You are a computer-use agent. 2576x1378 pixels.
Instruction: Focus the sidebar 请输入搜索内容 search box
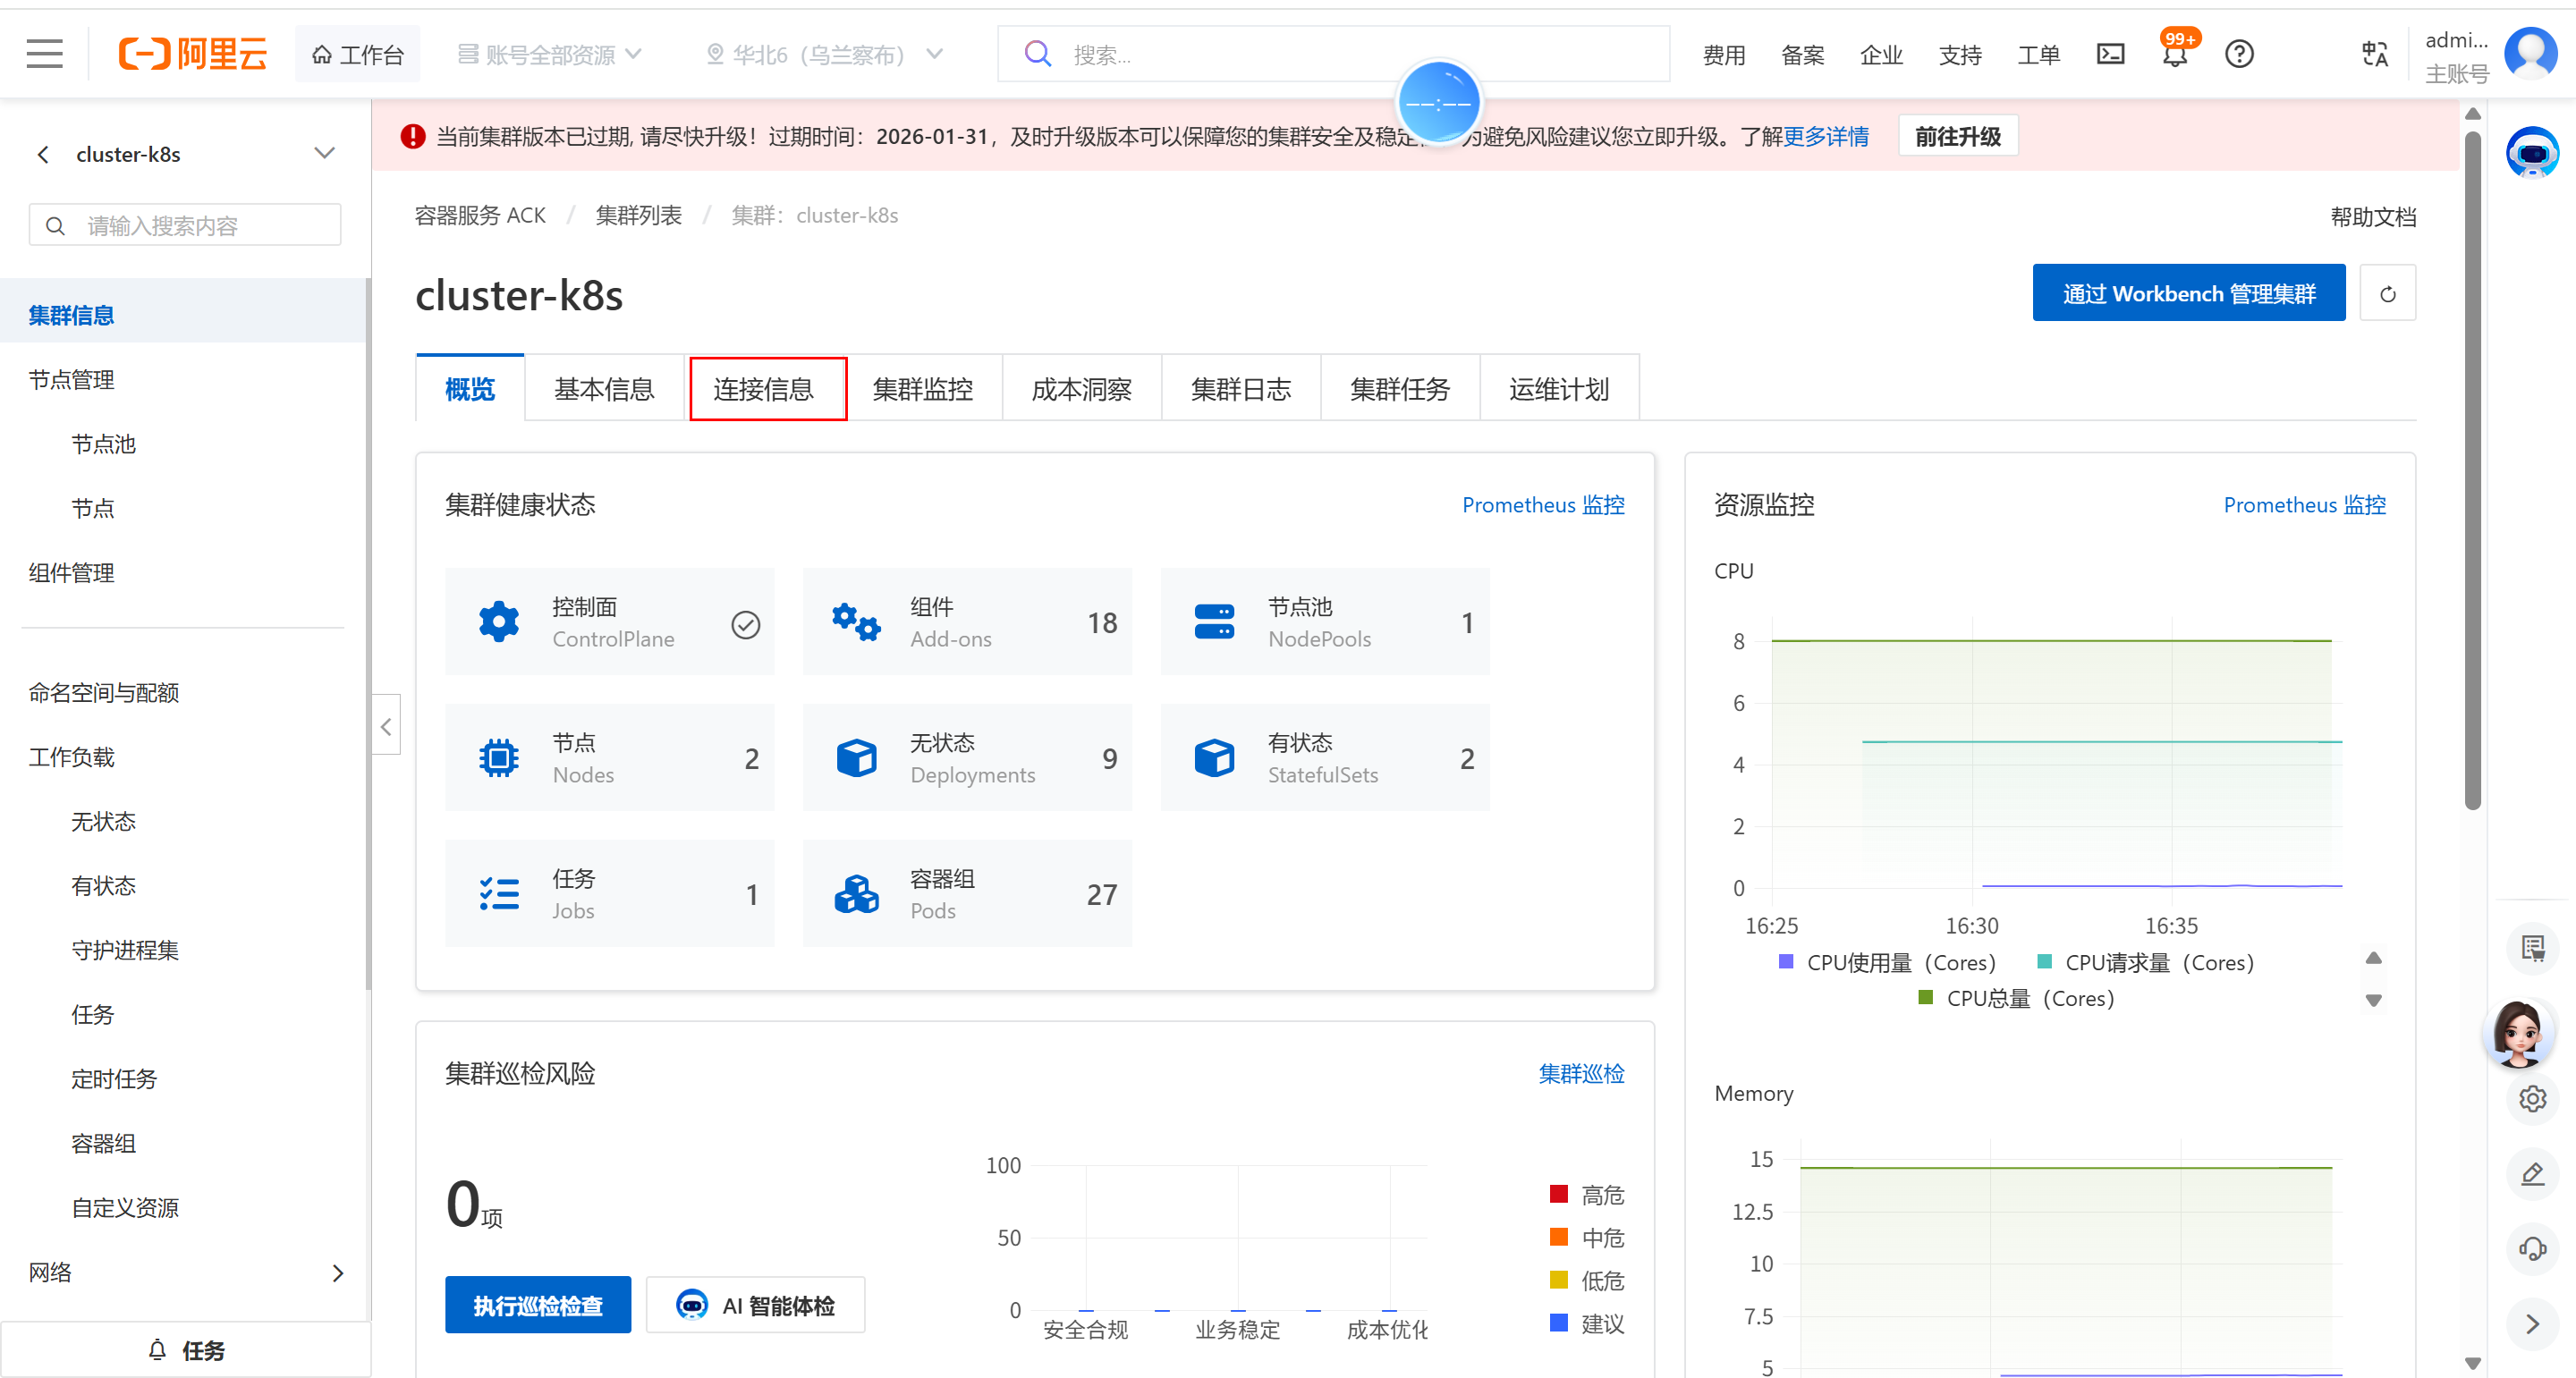click(x=185, y=225)
